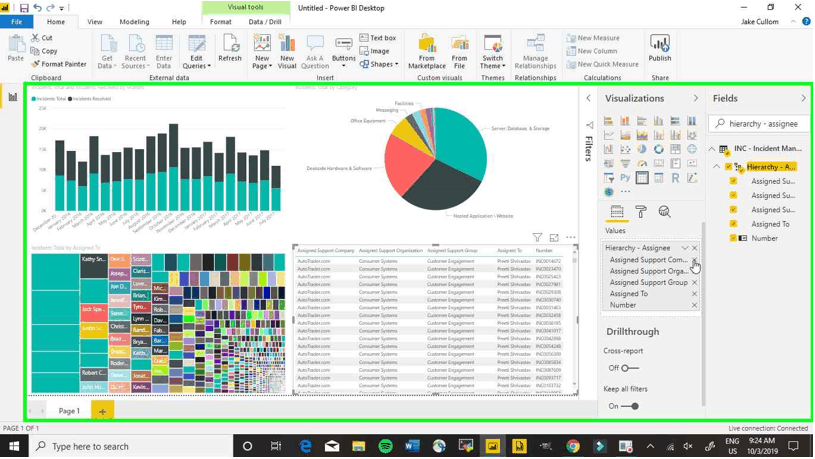Uncheck the Assigned To field checkbox
This screenshot has width=815, height=459.
click(733, 224)
